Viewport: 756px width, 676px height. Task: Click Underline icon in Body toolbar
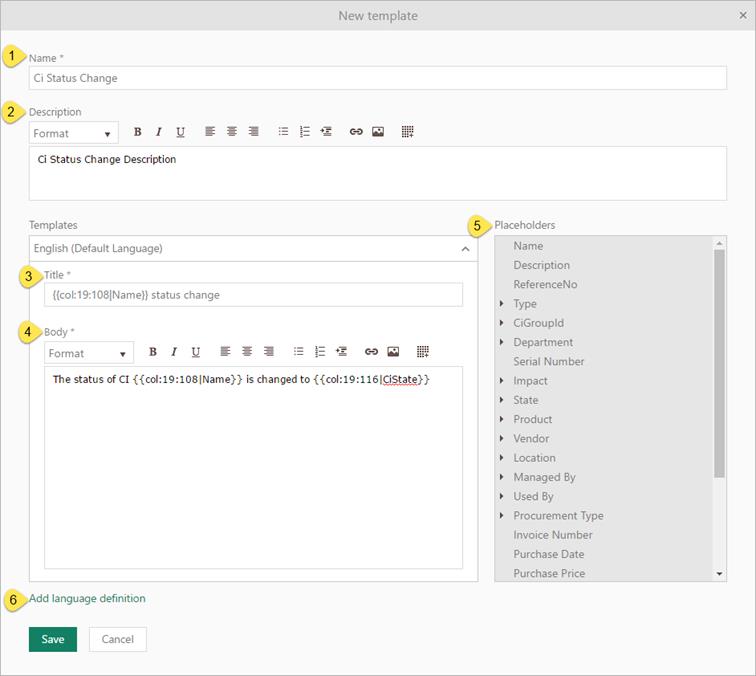click(x=196, y=352)
